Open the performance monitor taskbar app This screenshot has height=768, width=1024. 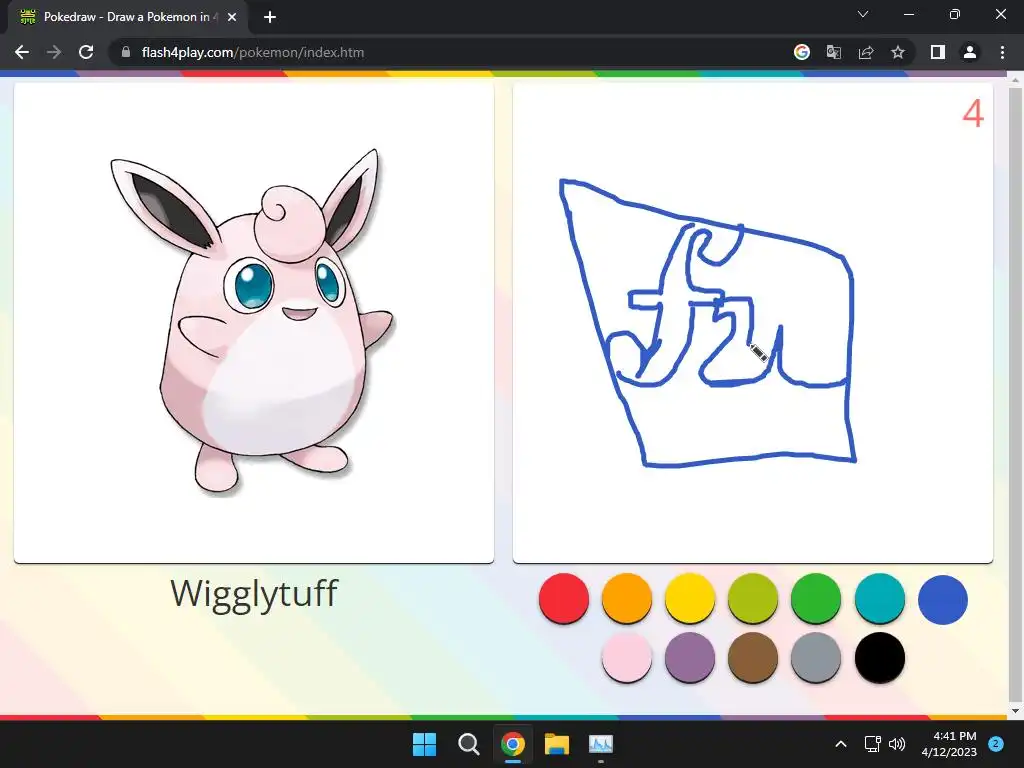601,744
